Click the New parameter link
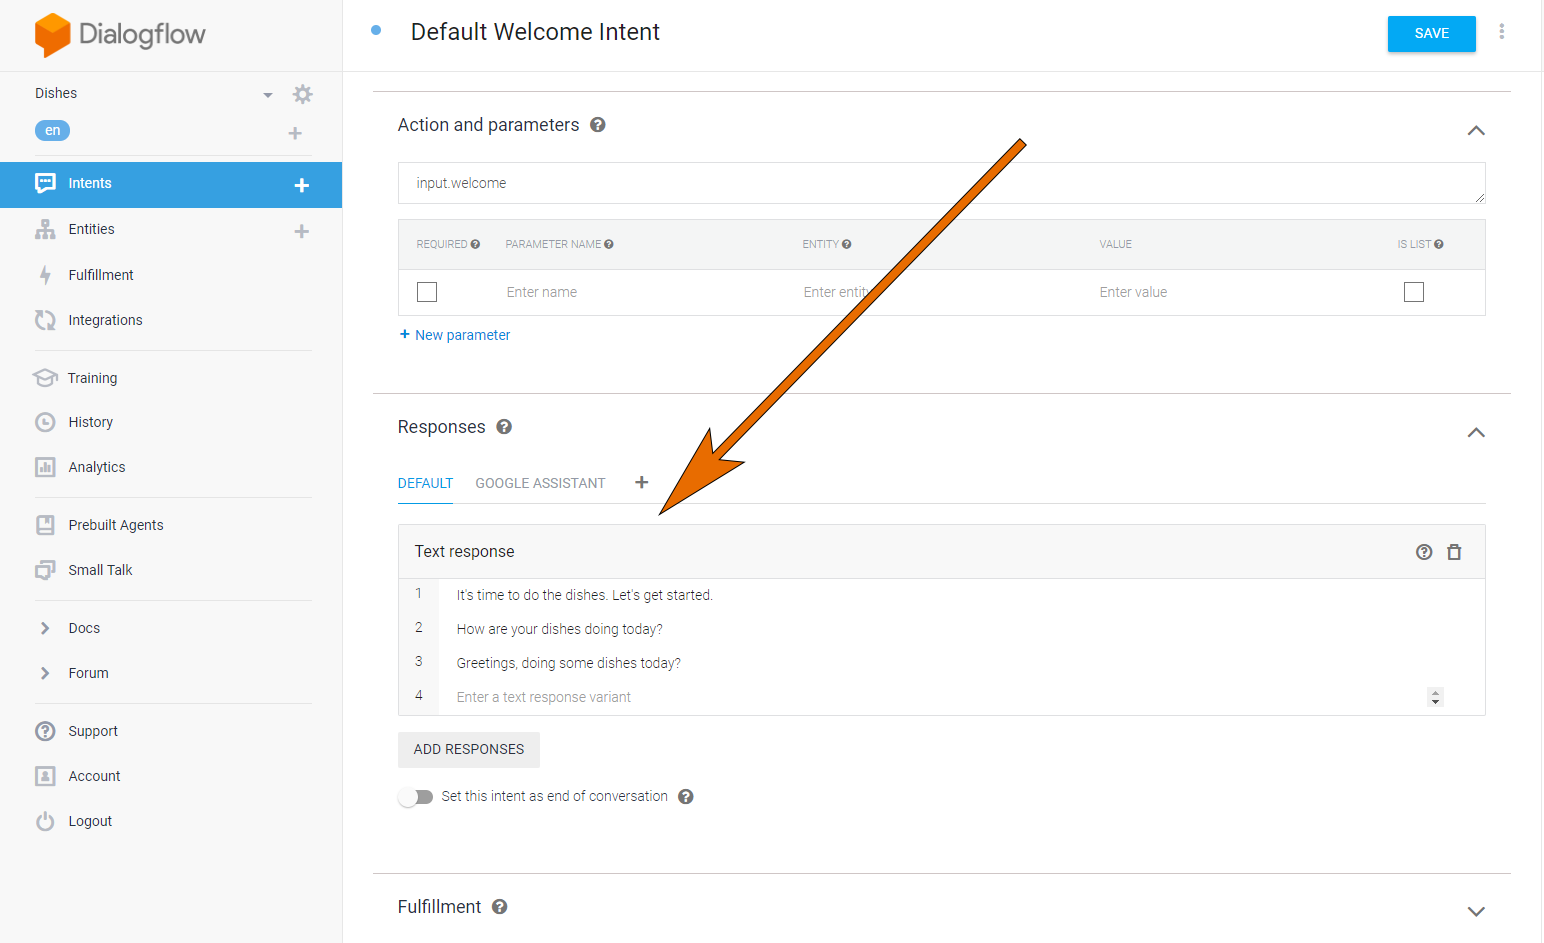This screenshot has width=1544, height=943. tap(456, 335)
